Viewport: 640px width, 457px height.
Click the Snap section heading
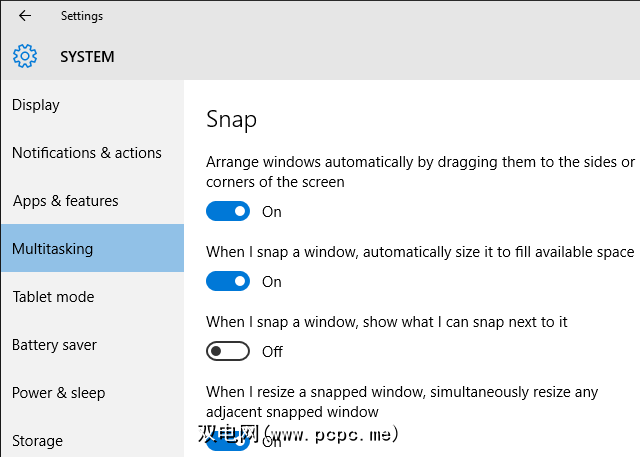pyautogui.click(x=231, y=119)
